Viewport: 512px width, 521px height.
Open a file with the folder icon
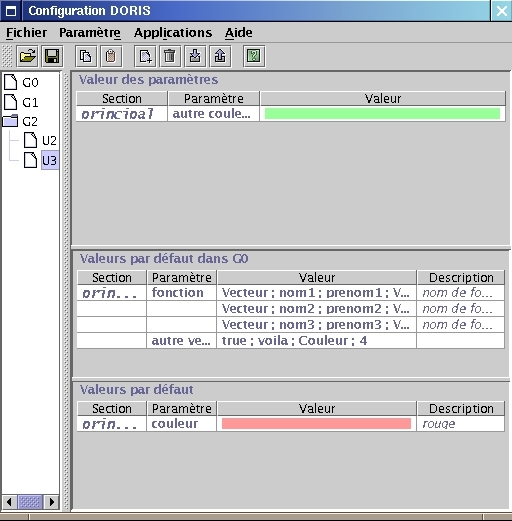point(28,56)
